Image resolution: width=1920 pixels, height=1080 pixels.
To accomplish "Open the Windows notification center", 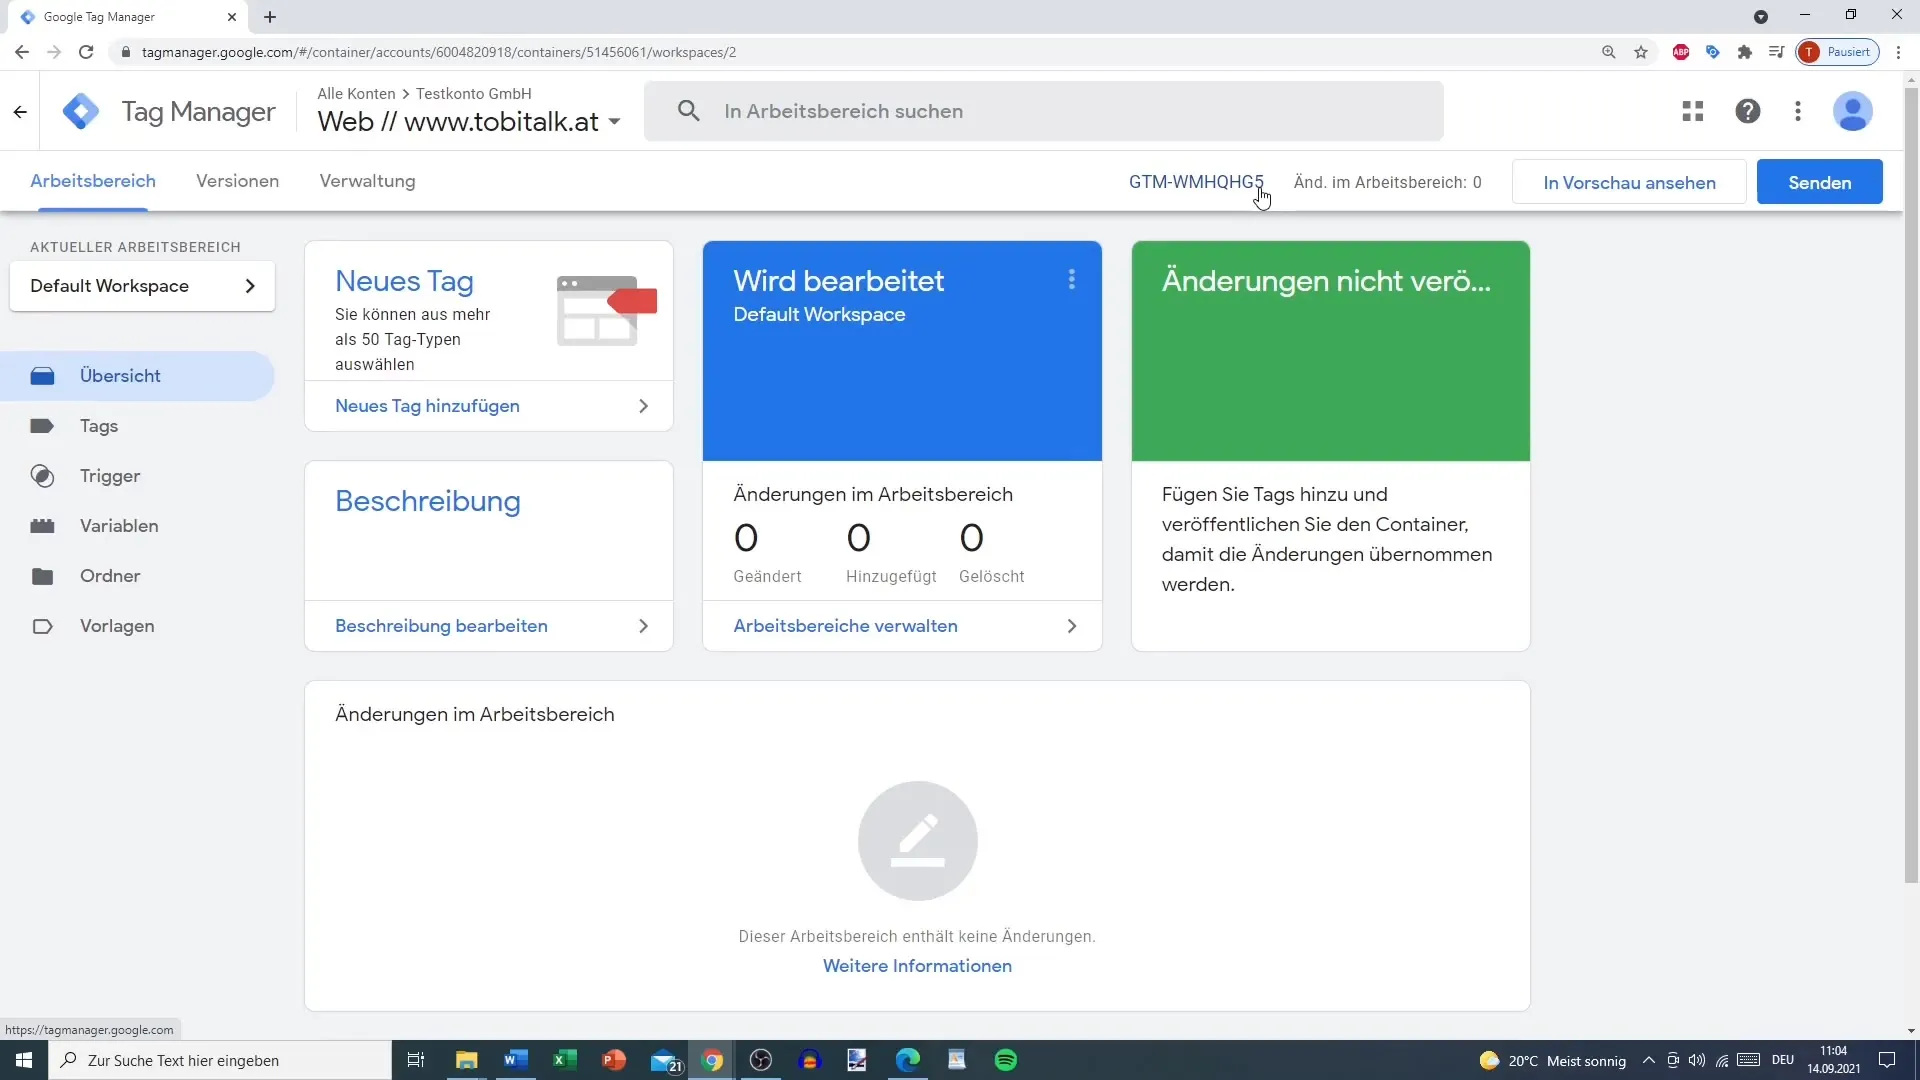I will pos(1887,1060).
